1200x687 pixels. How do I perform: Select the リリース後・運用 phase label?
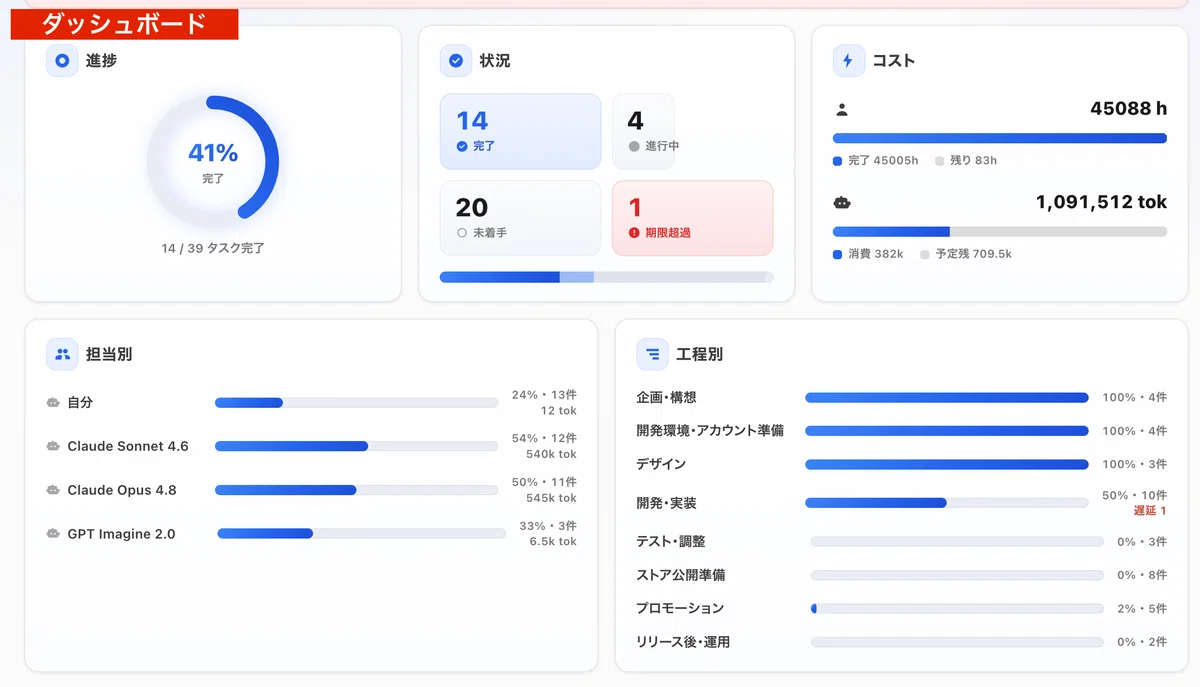pos(683,643)
